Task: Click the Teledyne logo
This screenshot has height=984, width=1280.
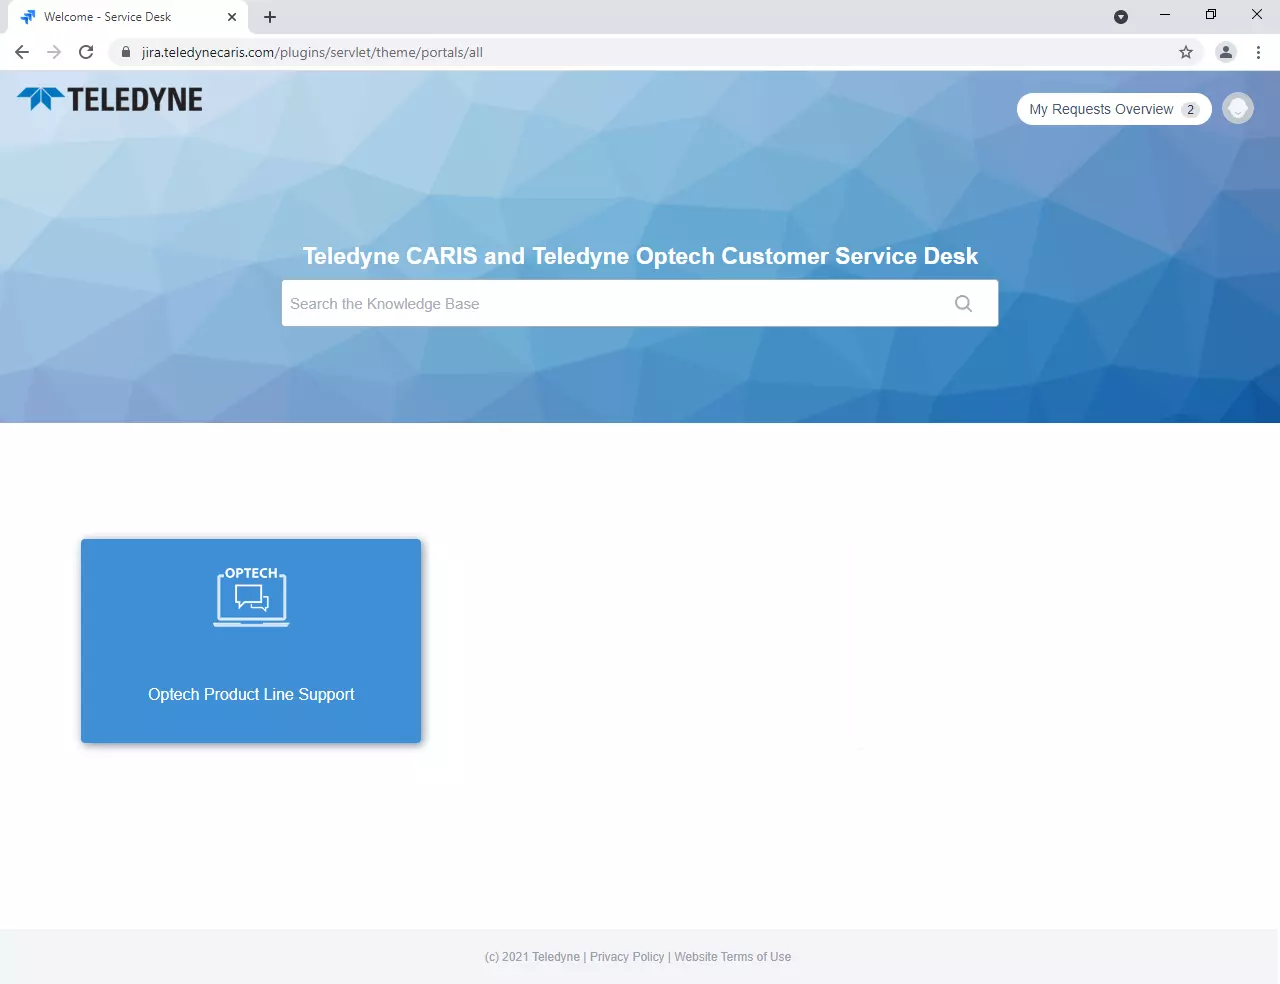Action: pyautogui.click(x=110, y=99)
